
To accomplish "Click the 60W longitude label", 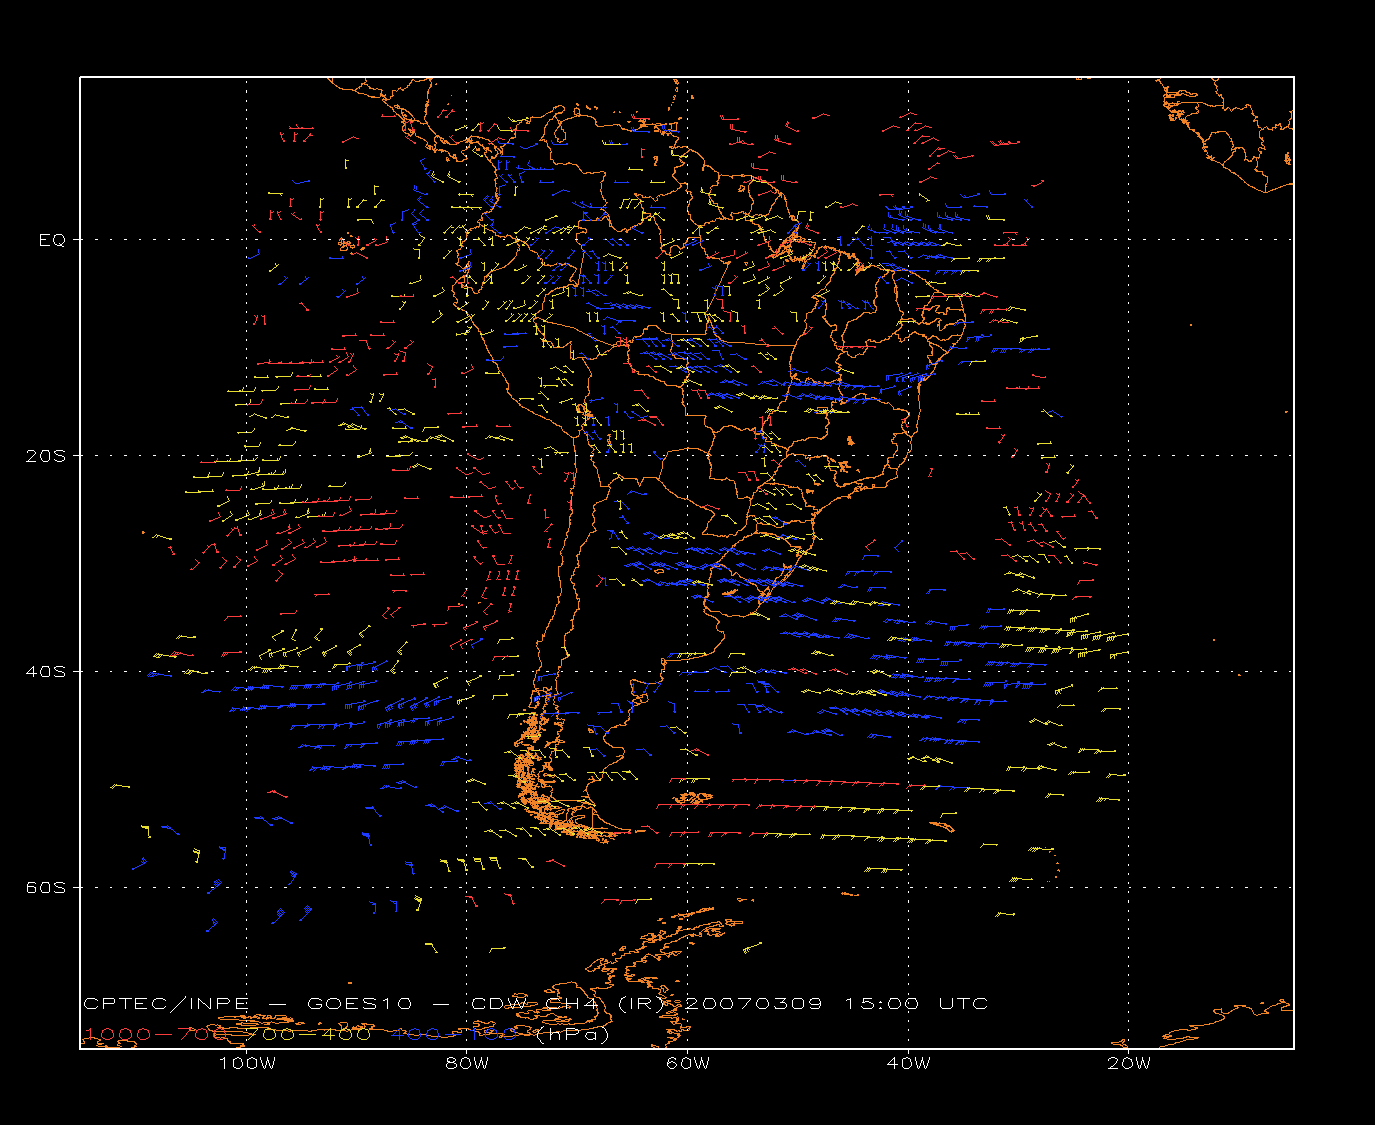I will [x=688, y=1063].
